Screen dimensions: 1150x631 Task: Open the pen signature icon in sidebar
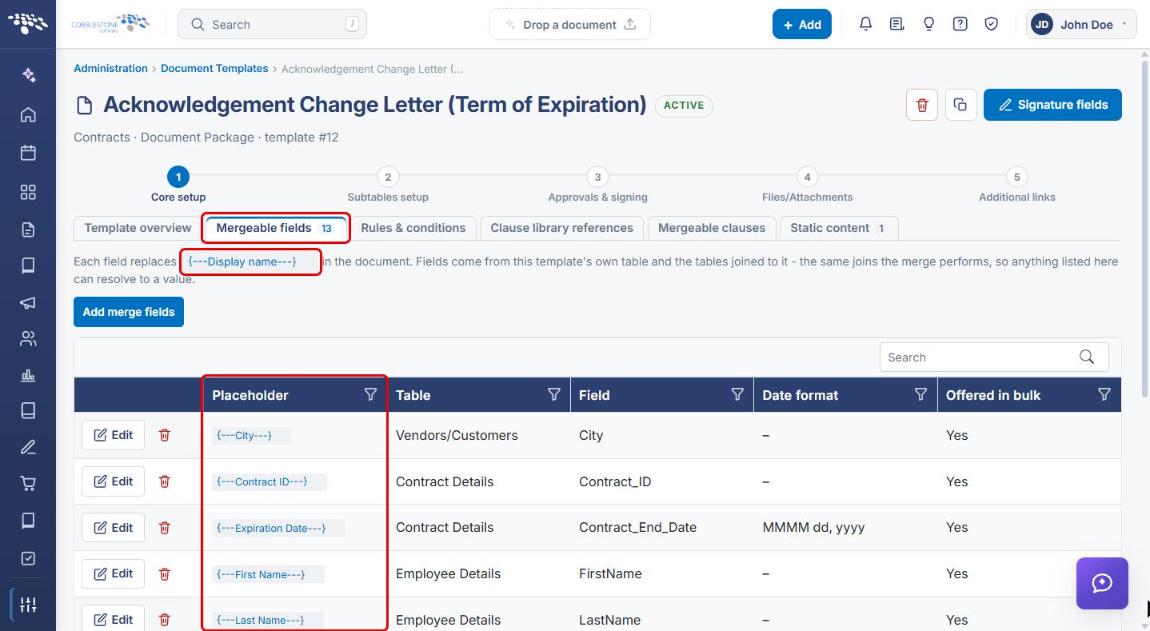click(x=28, y=447)
